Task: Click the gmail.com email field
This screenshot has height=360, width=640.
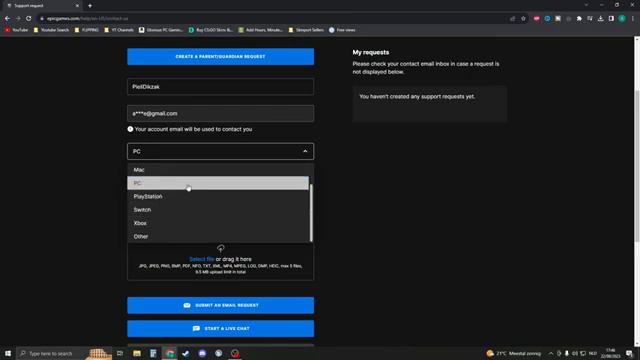Action: tap(220, 113)
